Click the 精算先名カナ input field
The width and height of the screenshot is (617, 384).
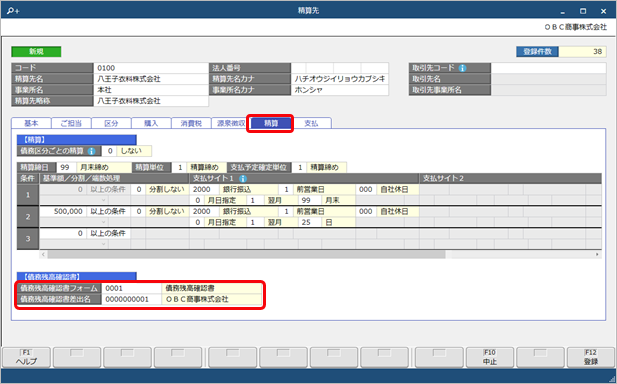(x=340, y=79)
